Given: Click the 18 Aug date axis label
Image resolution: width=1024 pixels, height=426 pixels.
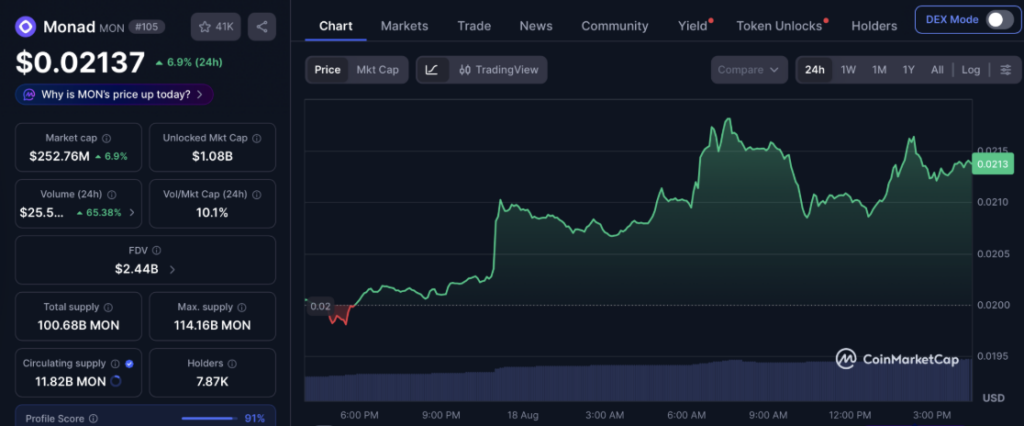Looking at the screenshot, I should [x=522, y=416].
